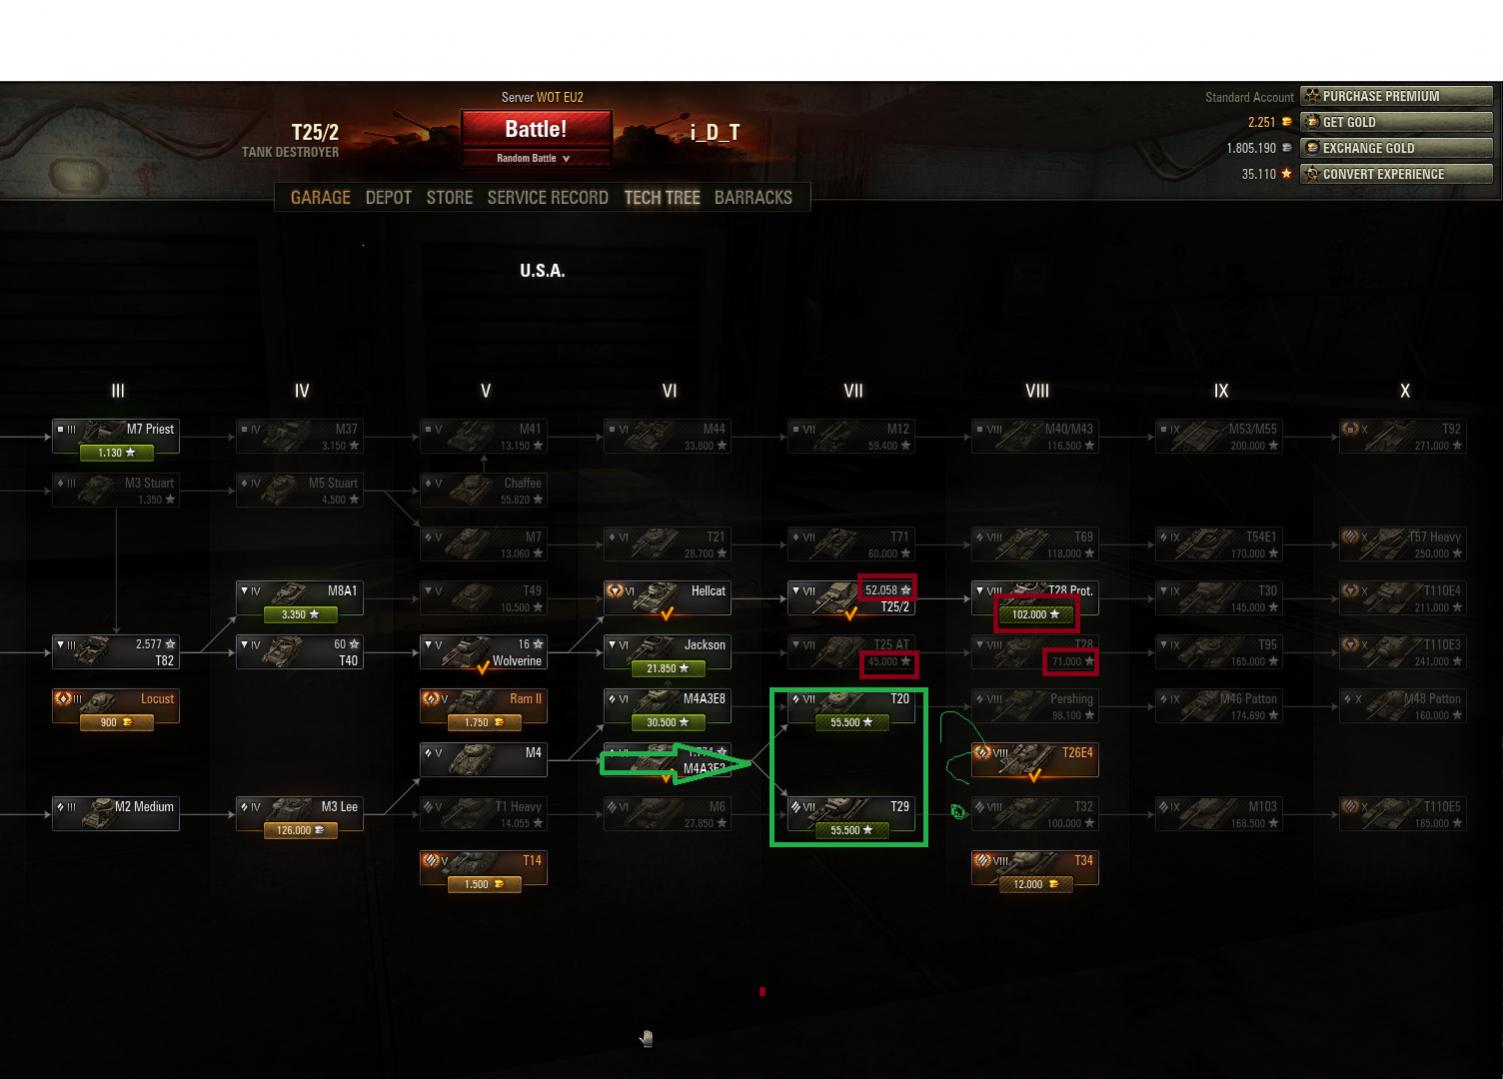This screenshot has width=1503, height=1079.
Task: Click the Purchase Premium button
Action: [1396, 96]
